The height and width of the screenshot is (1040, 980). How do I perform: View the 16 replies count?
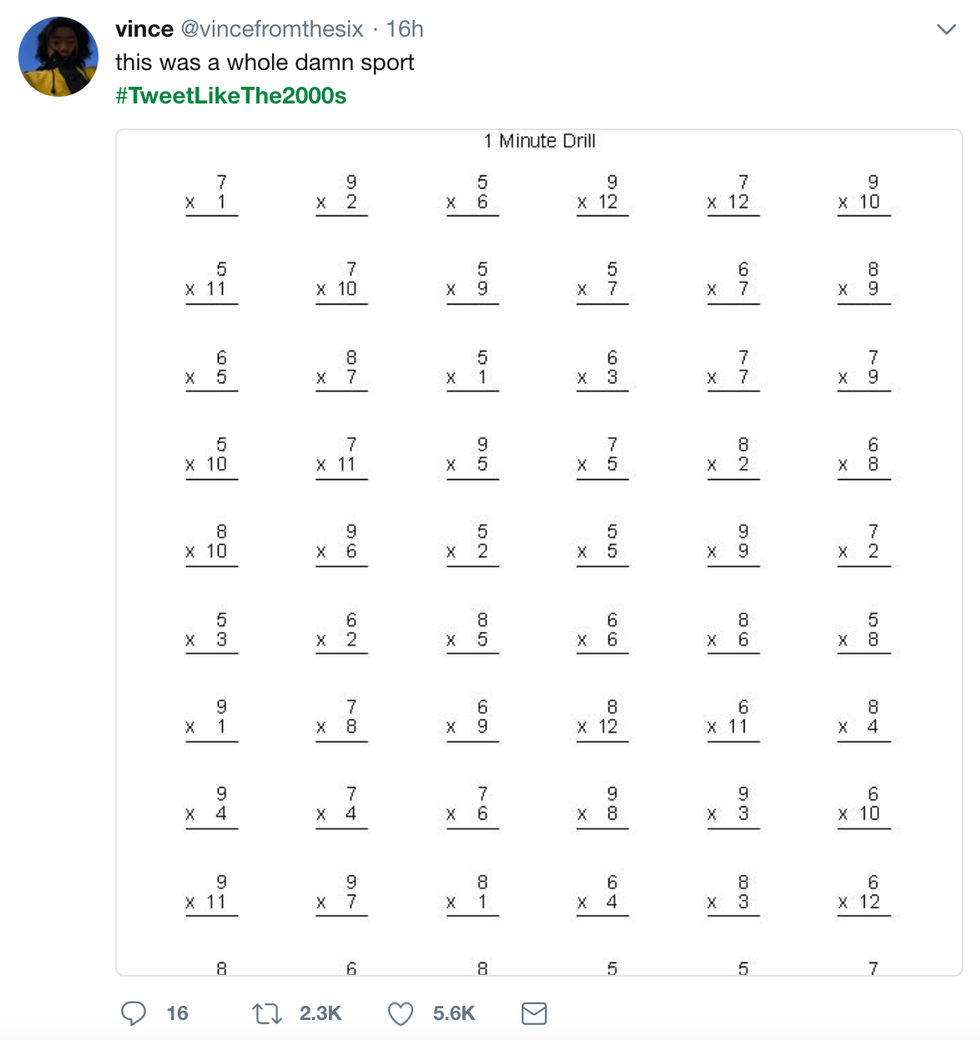pyautogui.click(x=177, y=1013)
